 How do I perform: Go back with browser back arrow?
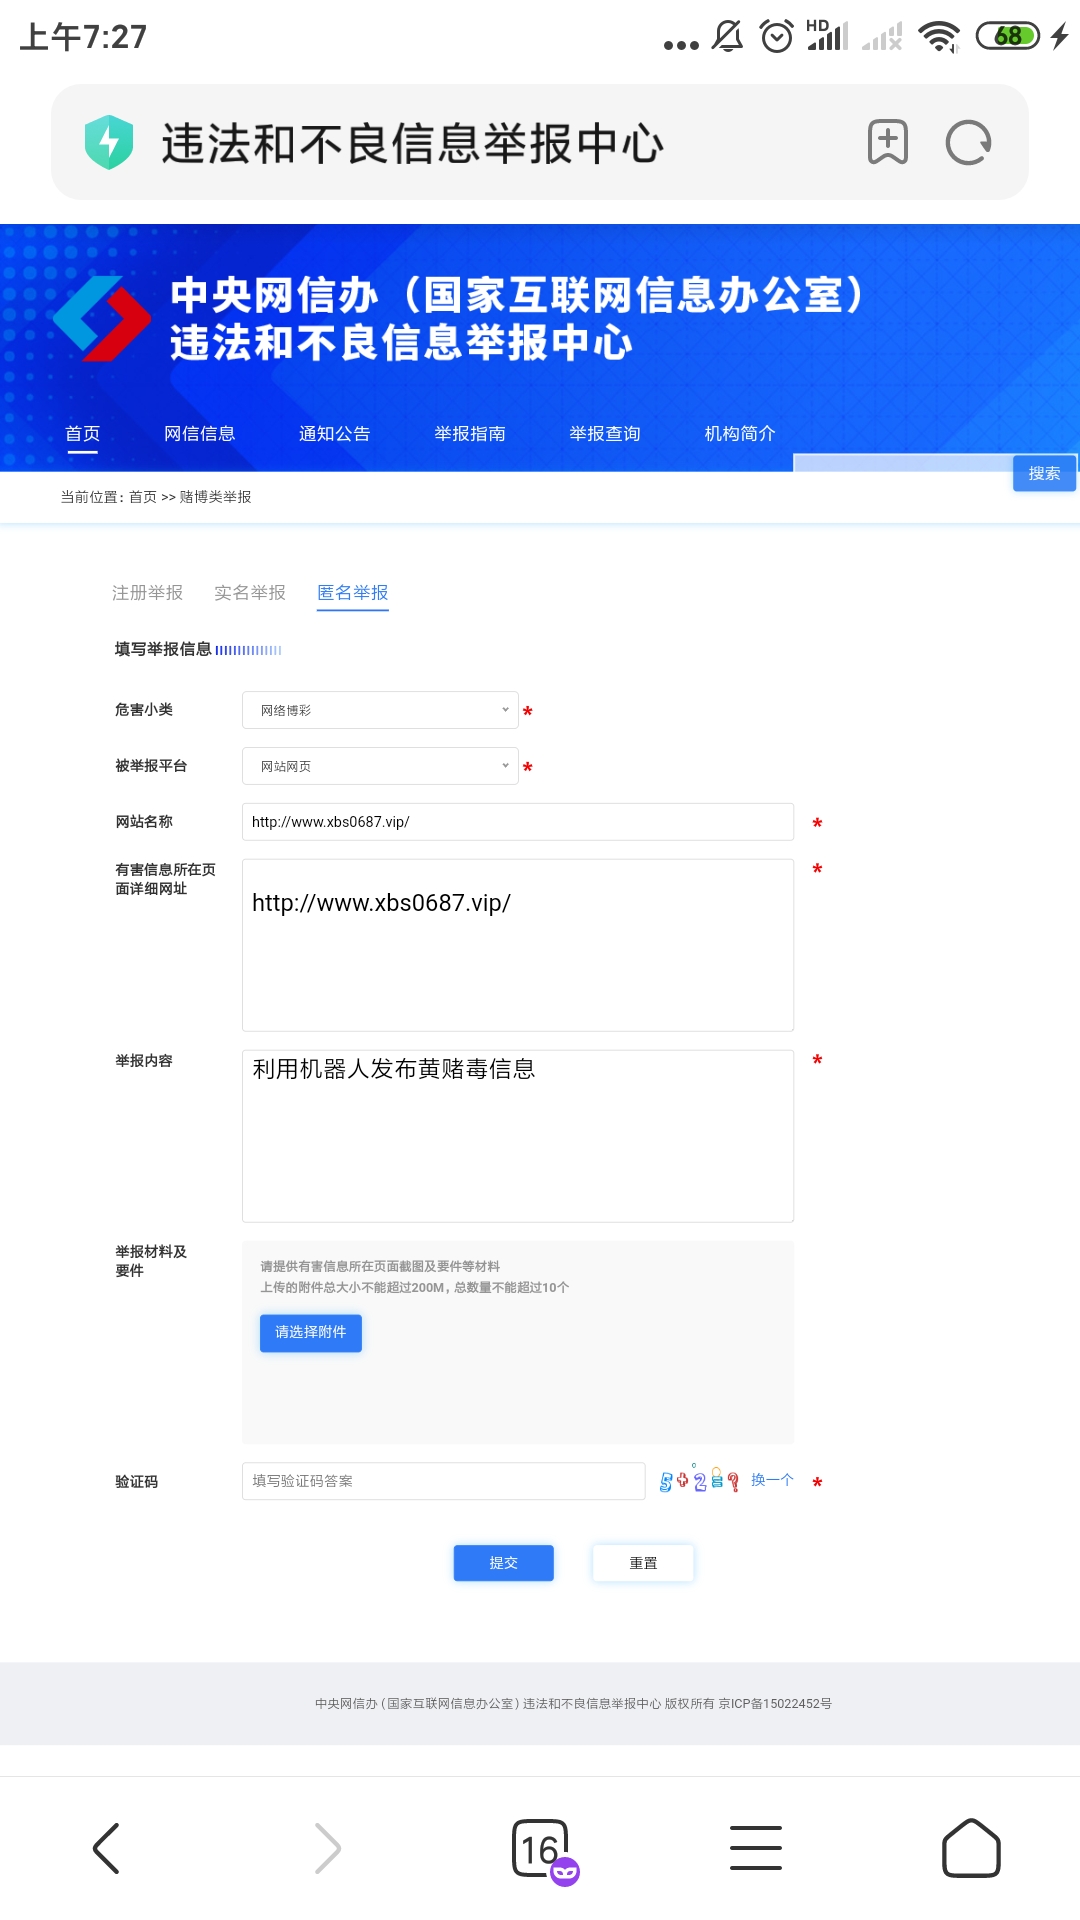pos(106,1848)
